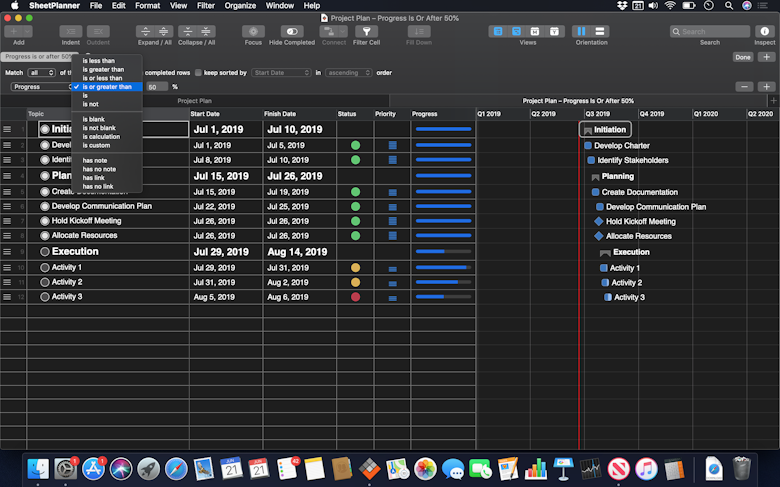Click priority icon for Develop Communication Plan
Image resolution: width=780 pixels, height=487 pixels.
pyautogui.click(x=392, y=206)
